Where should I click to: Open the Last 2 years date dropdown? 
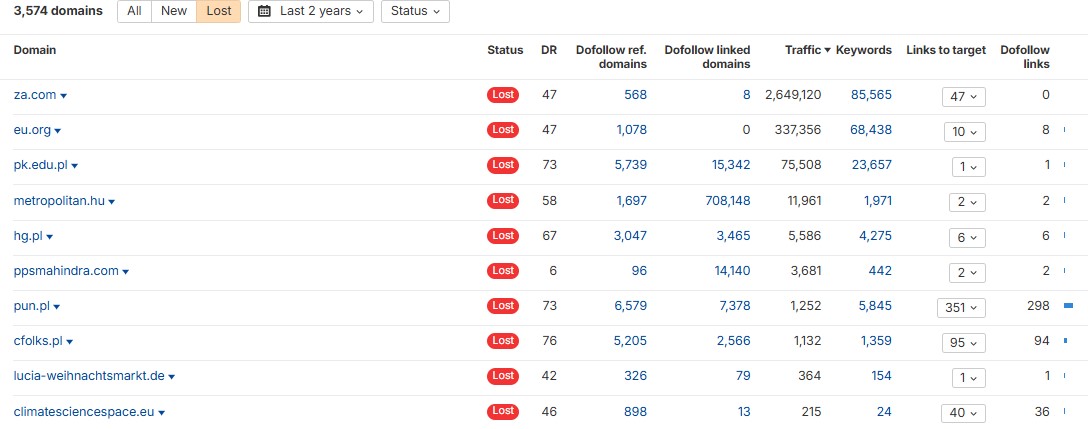(311, 11)
